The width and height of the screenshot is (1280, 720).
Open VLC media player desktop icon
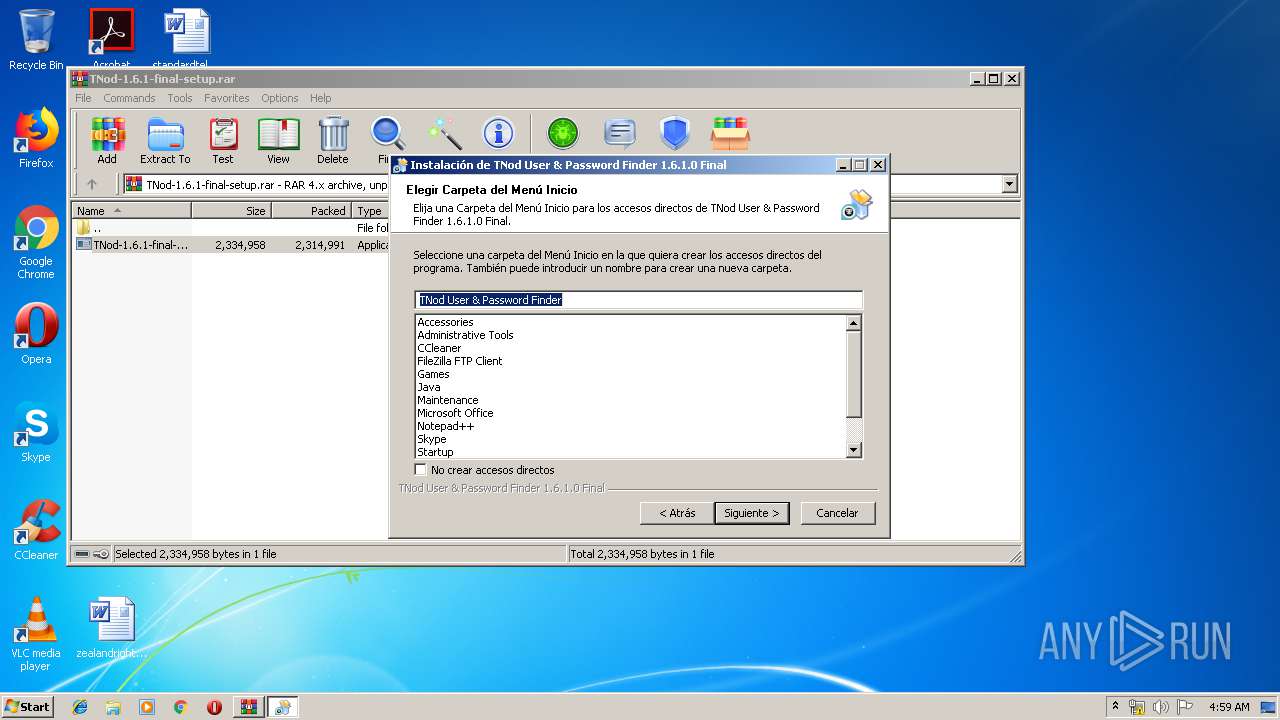[36, 634]
